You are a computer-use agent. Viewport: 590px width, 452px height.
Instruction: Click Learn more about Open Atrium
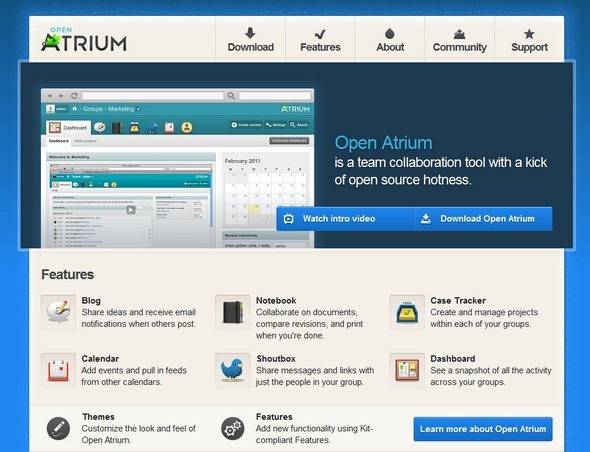(x=483, y=429)
